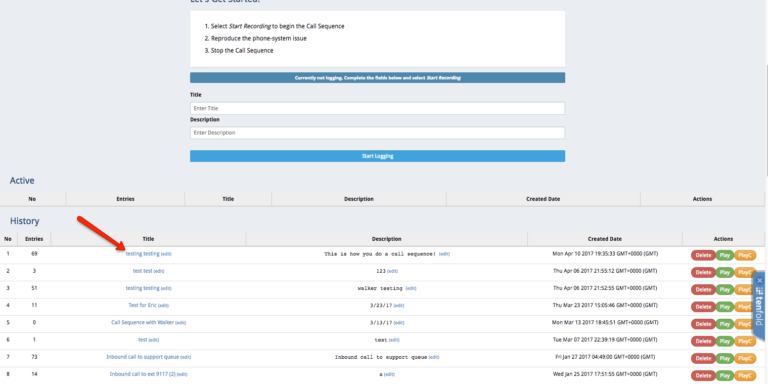This screenshot has width=768, height=384.
Task: Delete the Tue Mar 07 2017 row
Action: click(703, 341)
